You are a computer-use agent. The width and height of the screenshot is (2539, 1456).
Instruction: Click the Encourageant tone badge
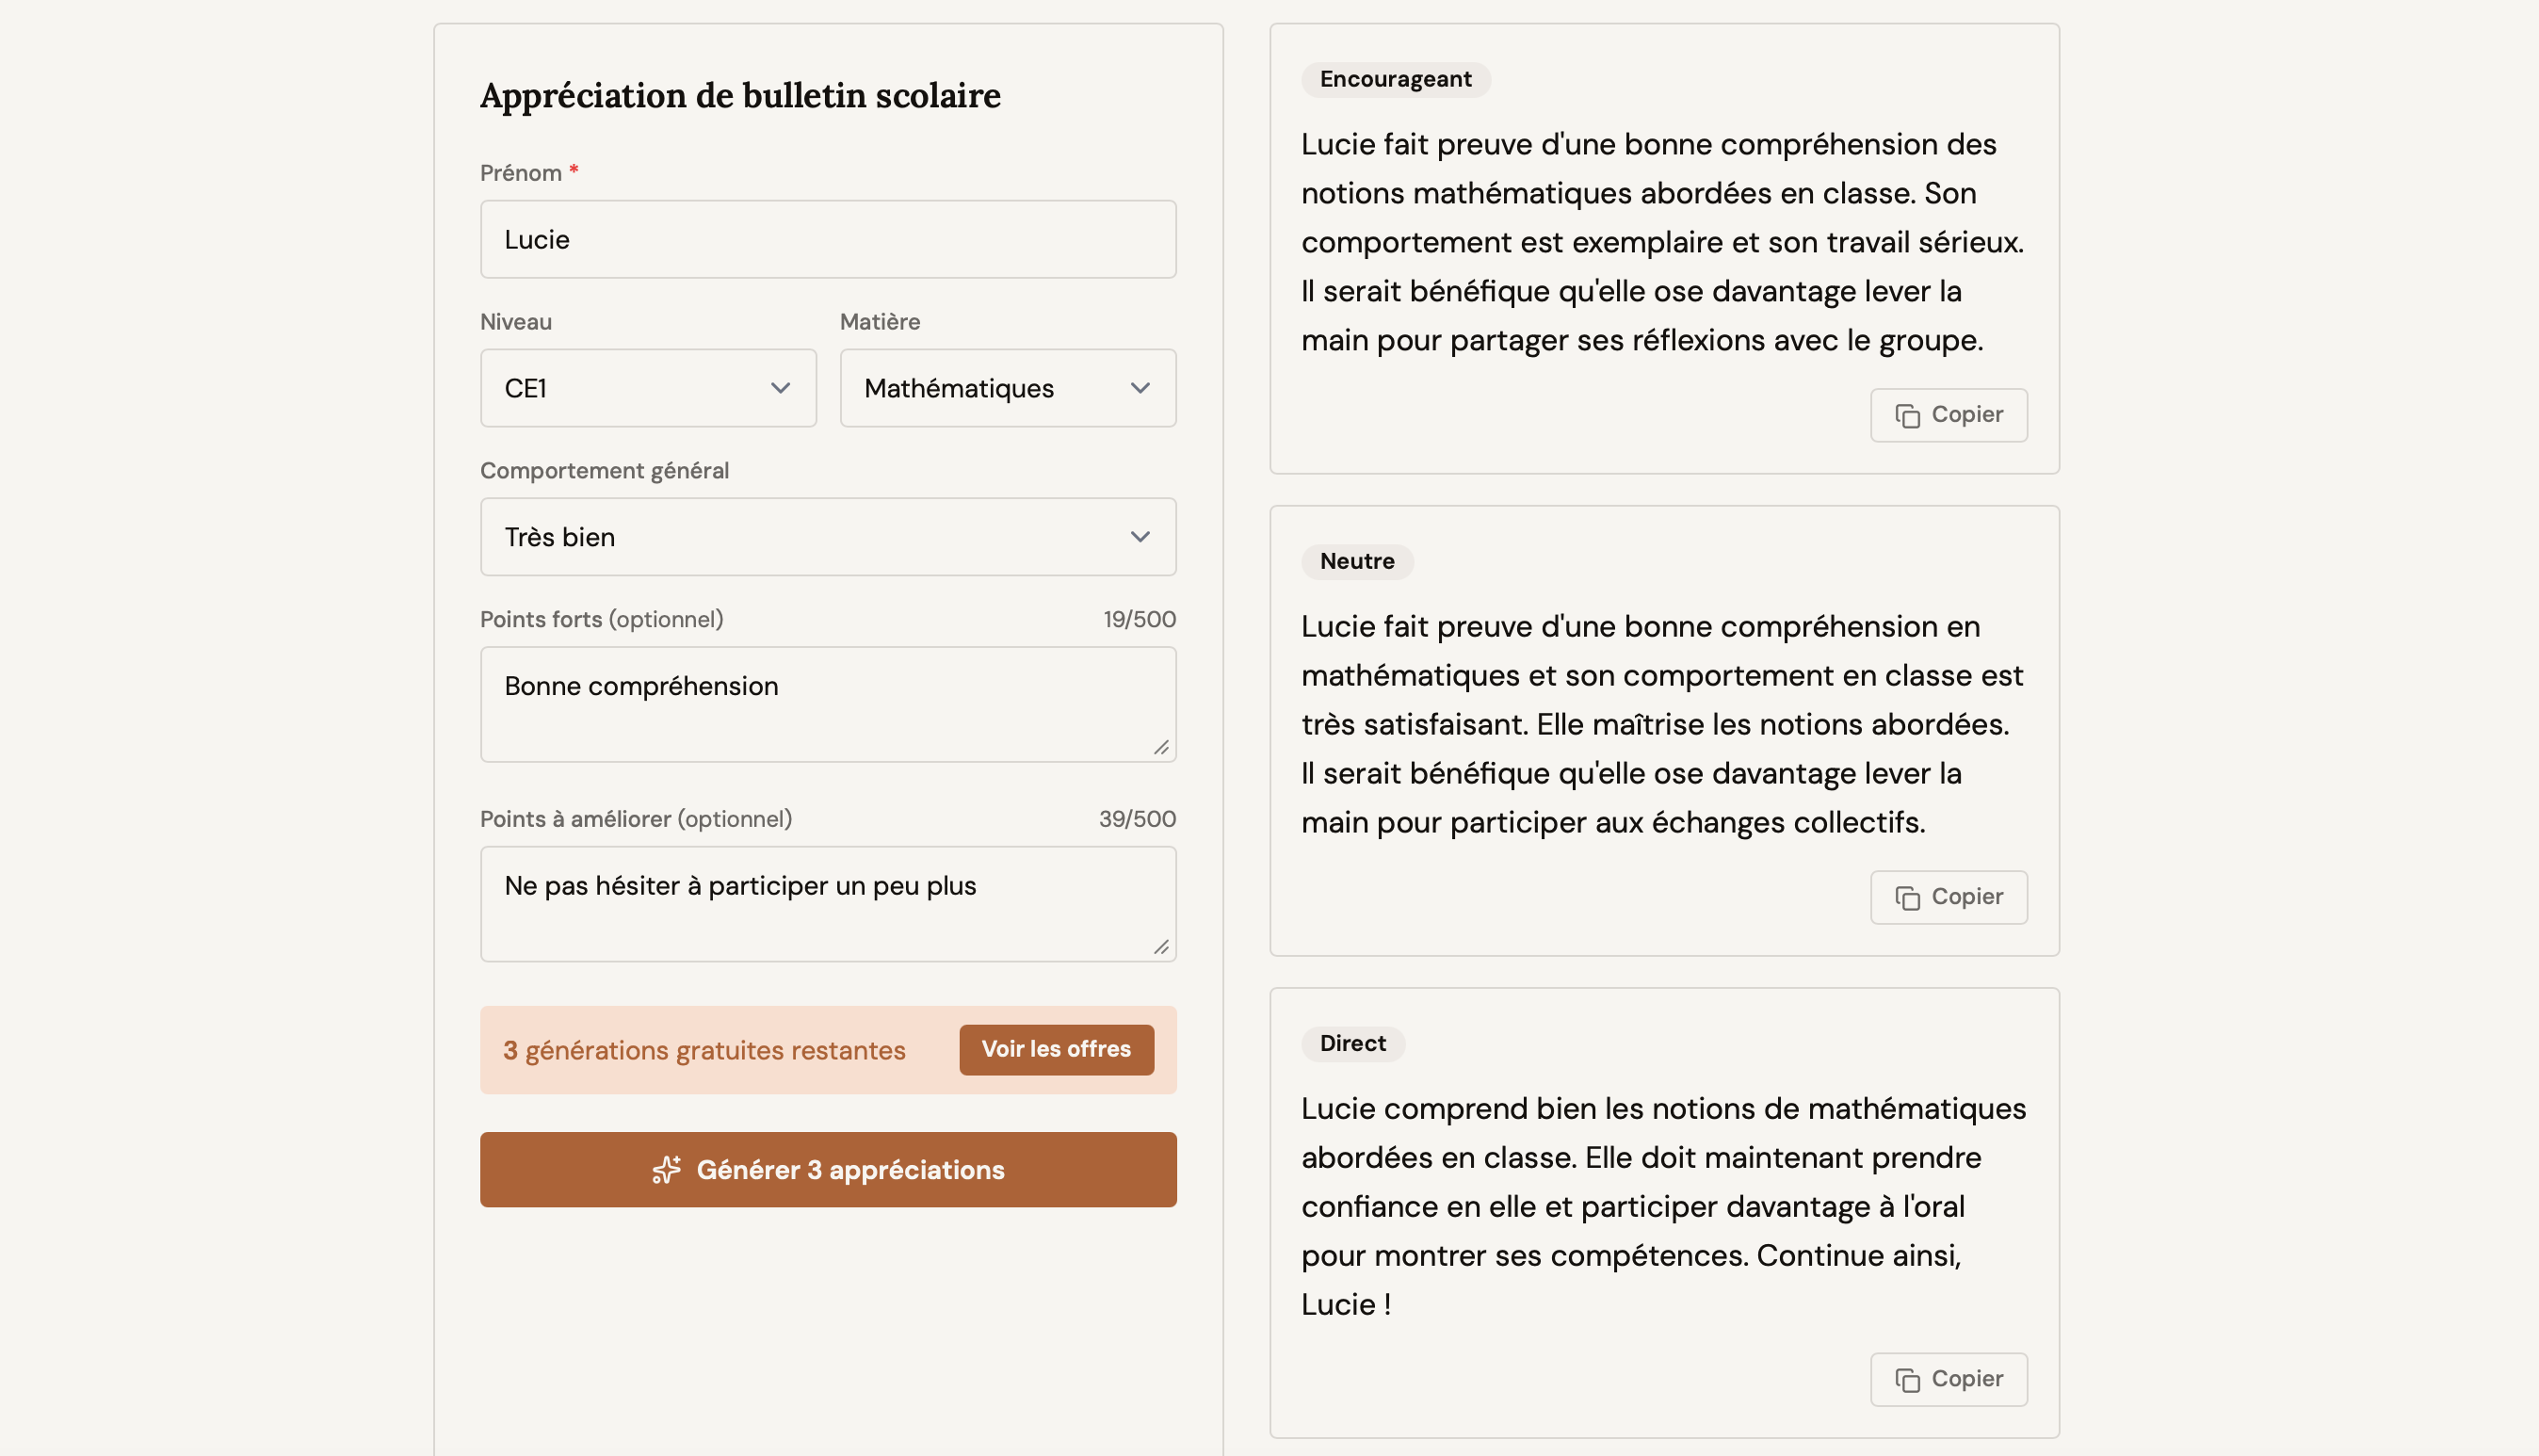(x=1395, y=79)
